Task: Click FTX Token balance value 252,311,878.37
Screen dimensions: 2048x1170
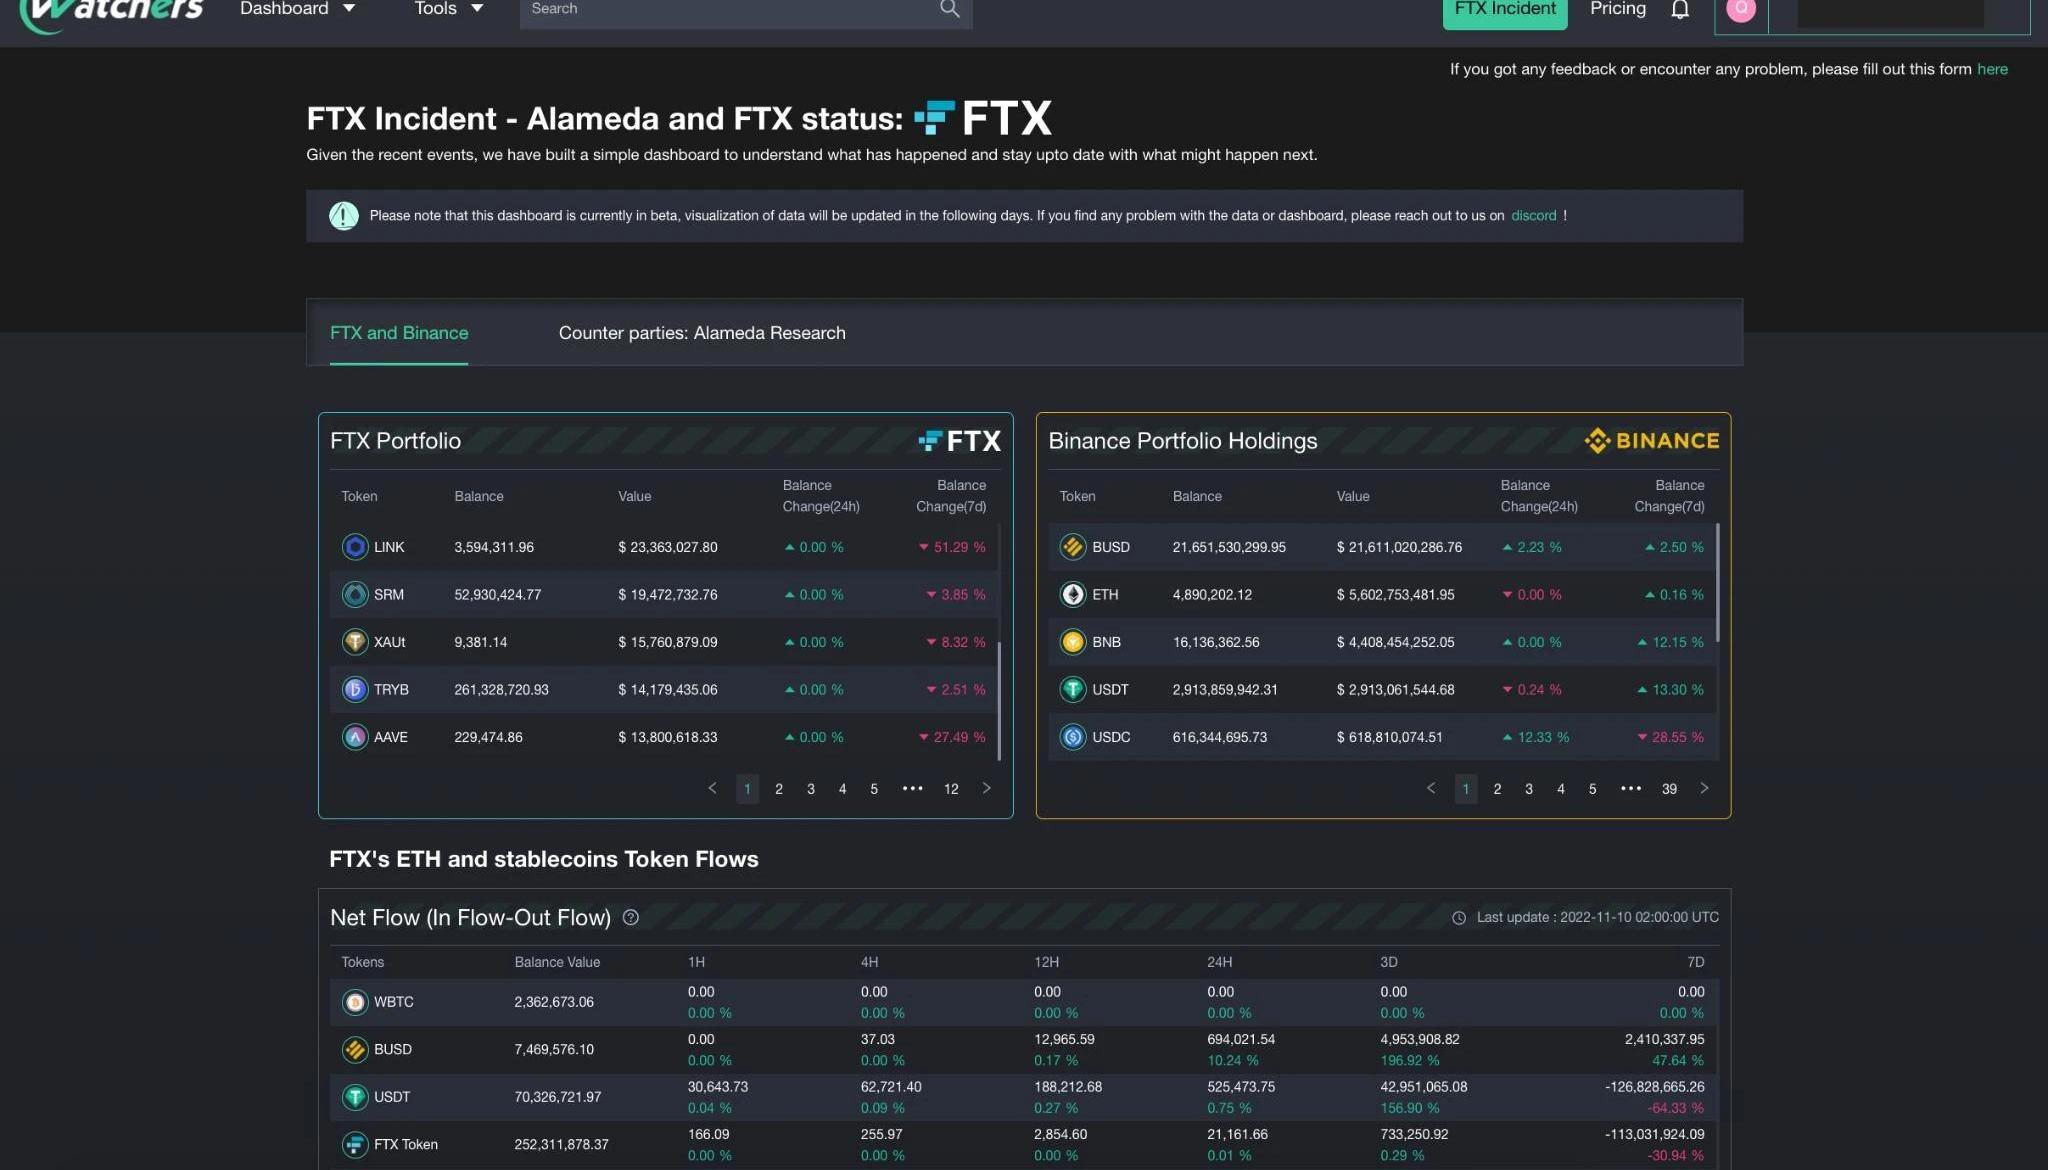Action: [x=561, y=1144]
